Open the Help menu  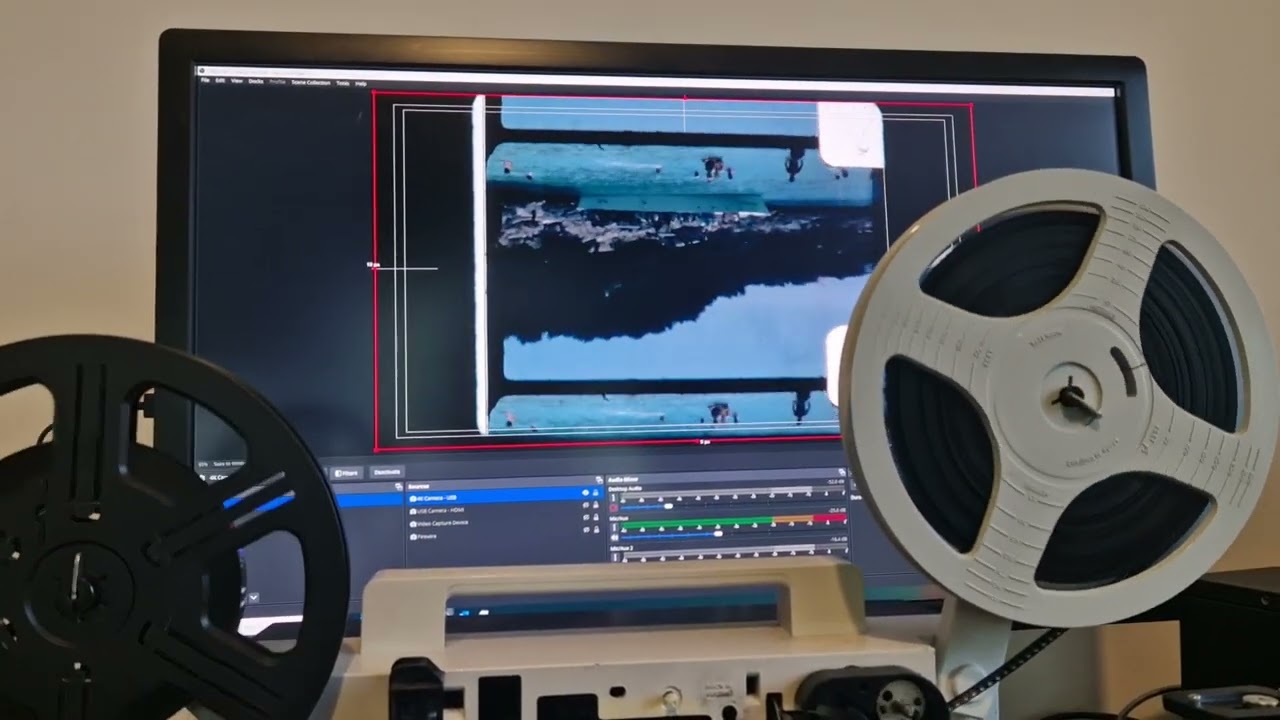tap(361, 84)
